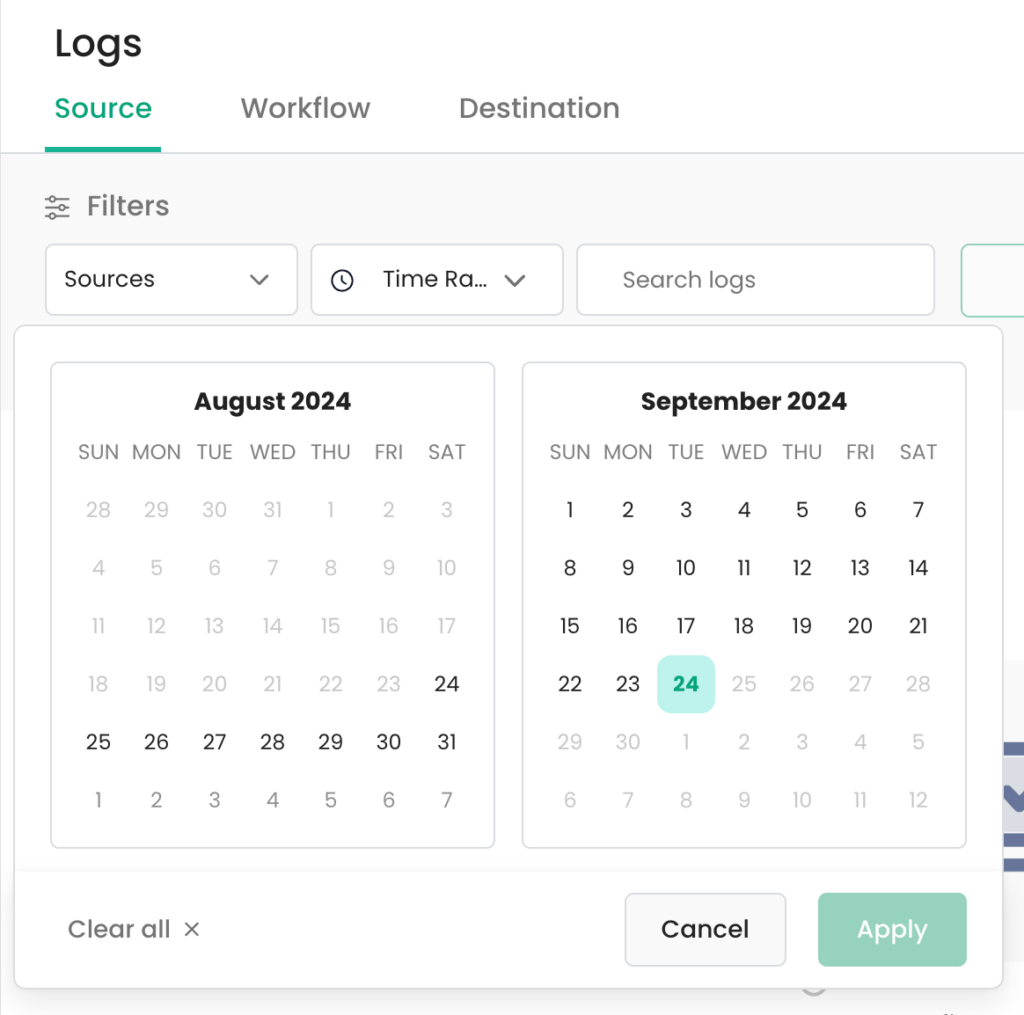Viewport: 1024px width, 1015px height.
Task: Click the Cancel button
Action: [705, 929]
